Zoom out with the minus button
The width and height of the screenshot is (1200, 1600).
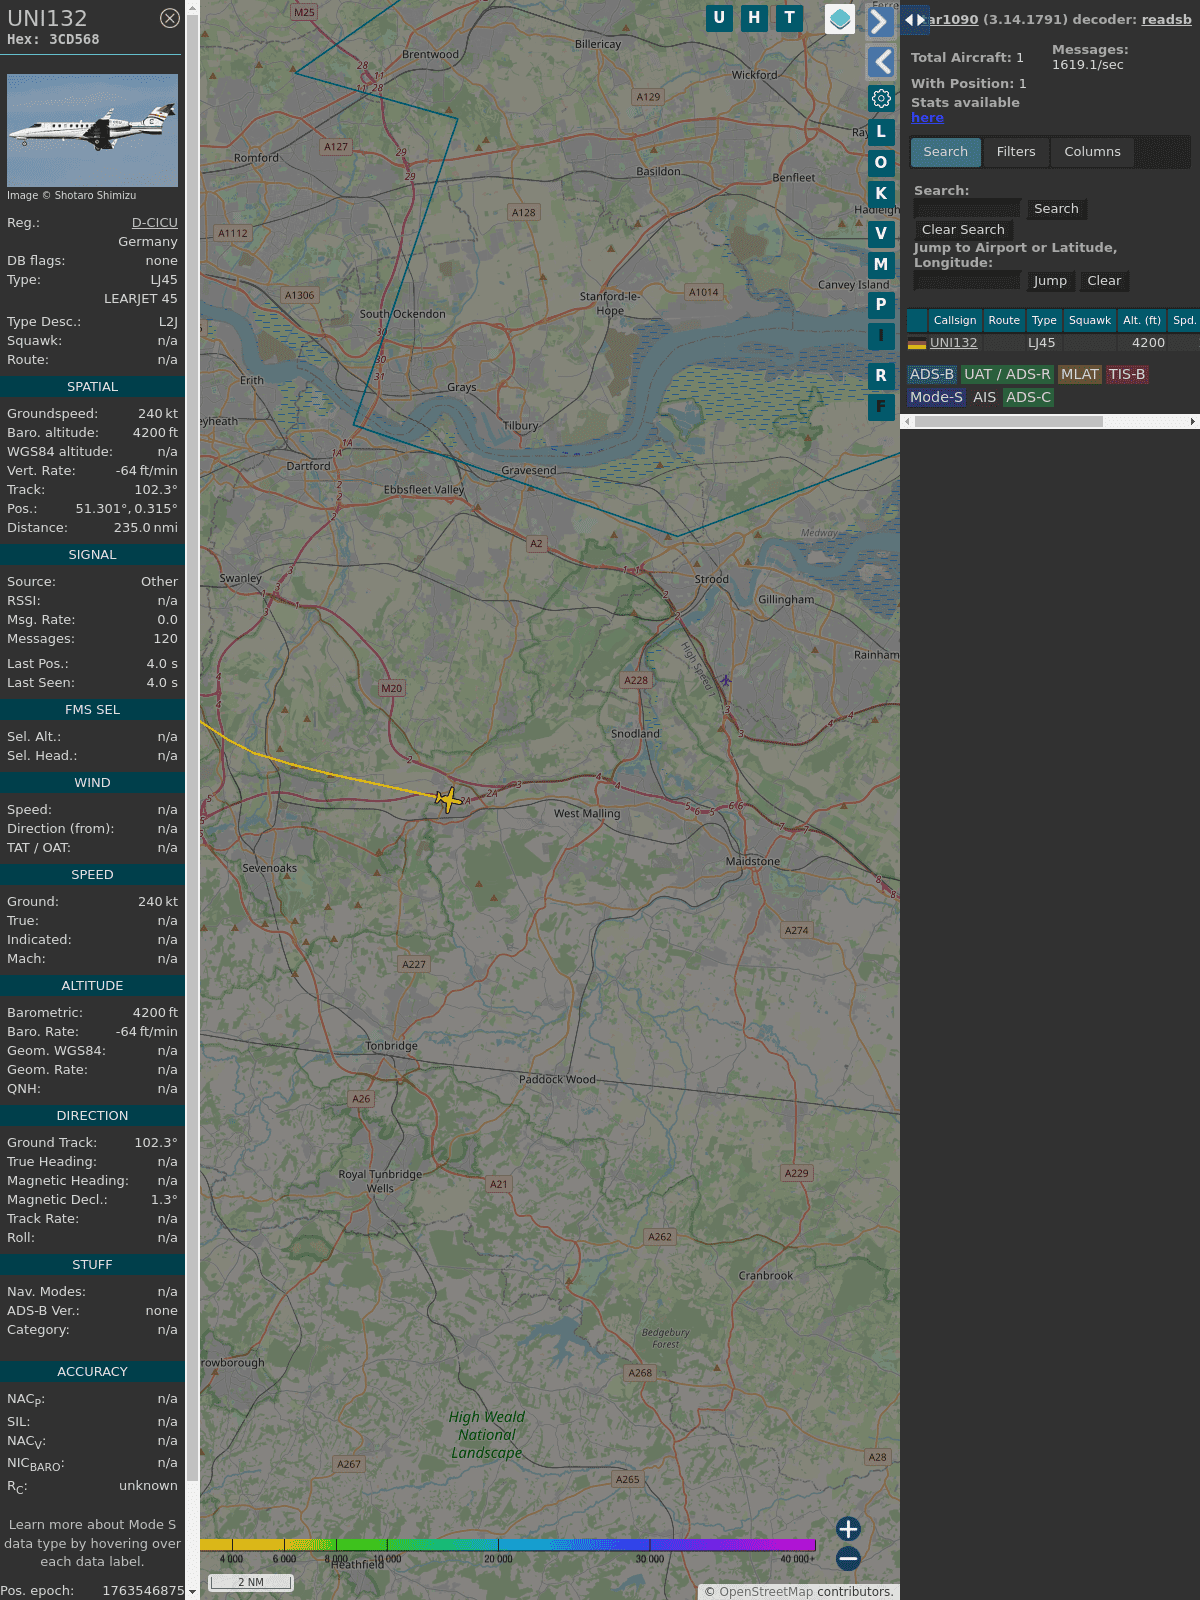[848, 1558]
